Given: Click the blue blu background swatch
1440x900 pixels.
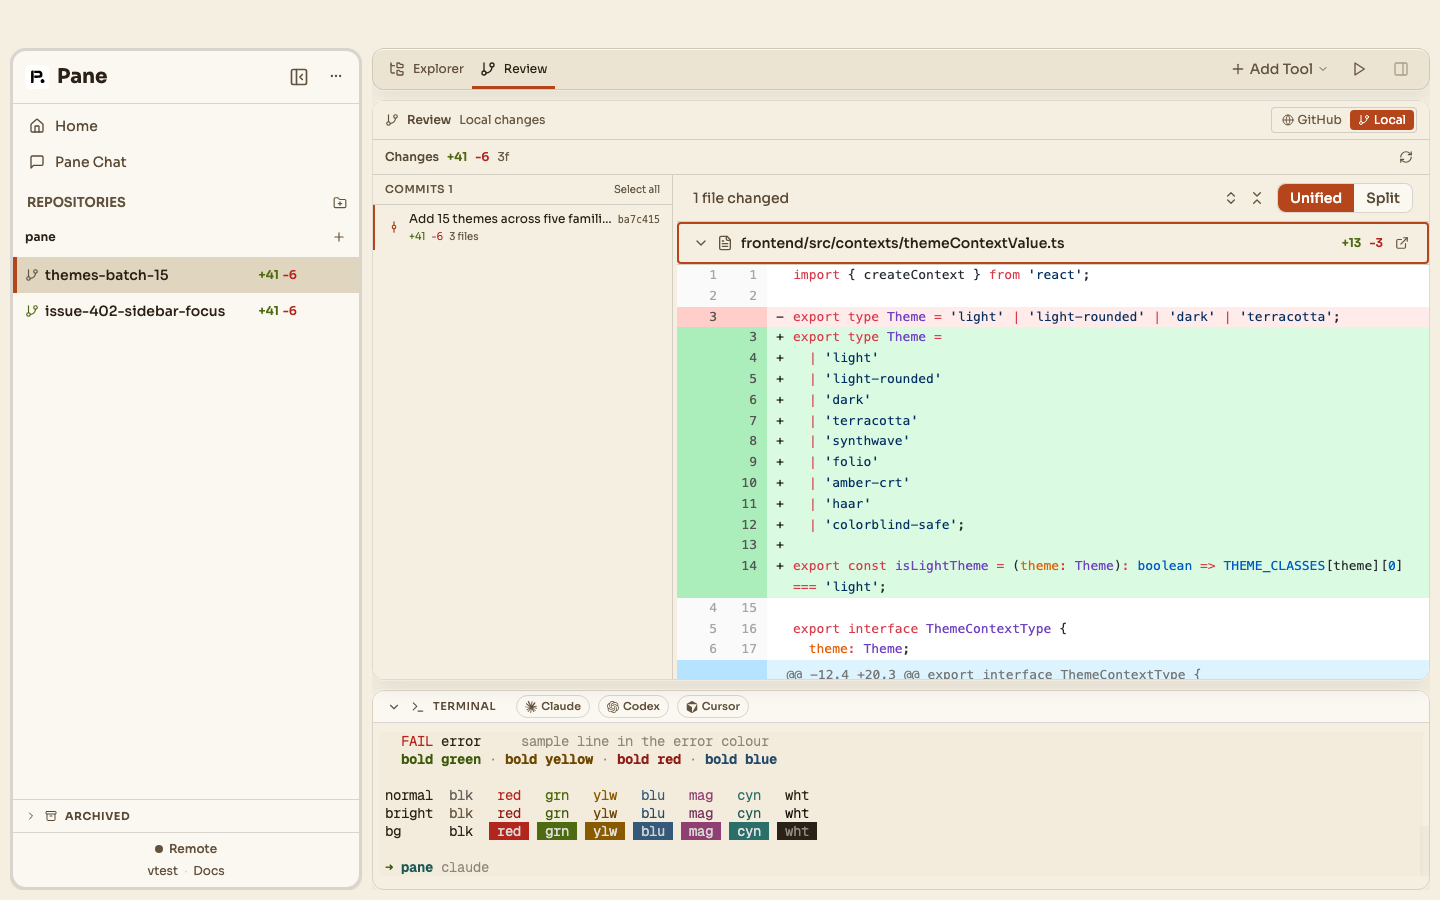Looking at the screenshot, I should tap(653, 832).
